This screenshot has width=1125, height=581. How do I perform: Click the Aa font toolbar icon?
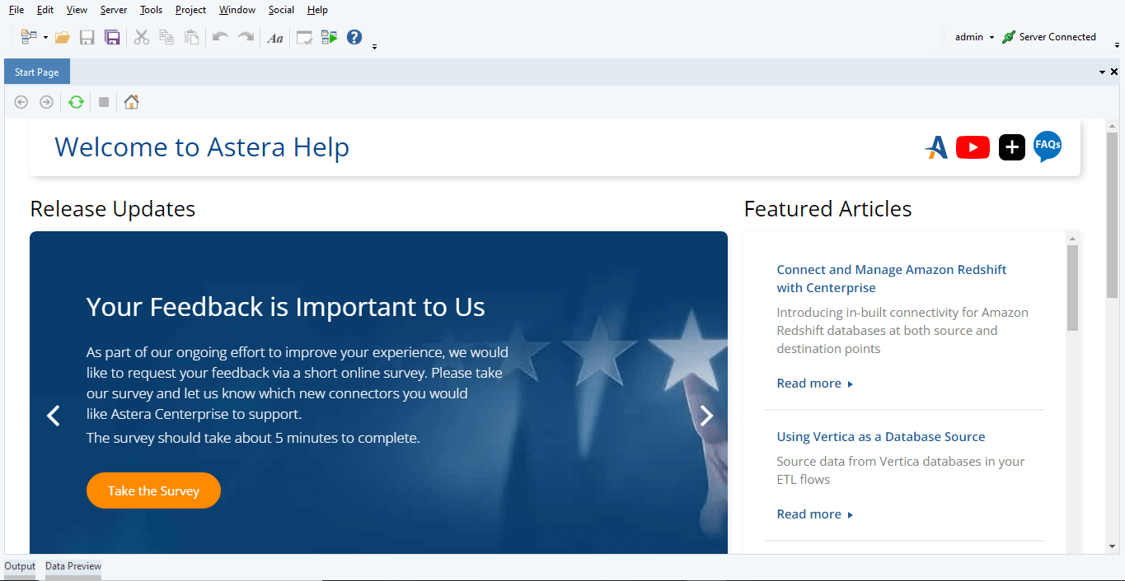pos(275,38)
